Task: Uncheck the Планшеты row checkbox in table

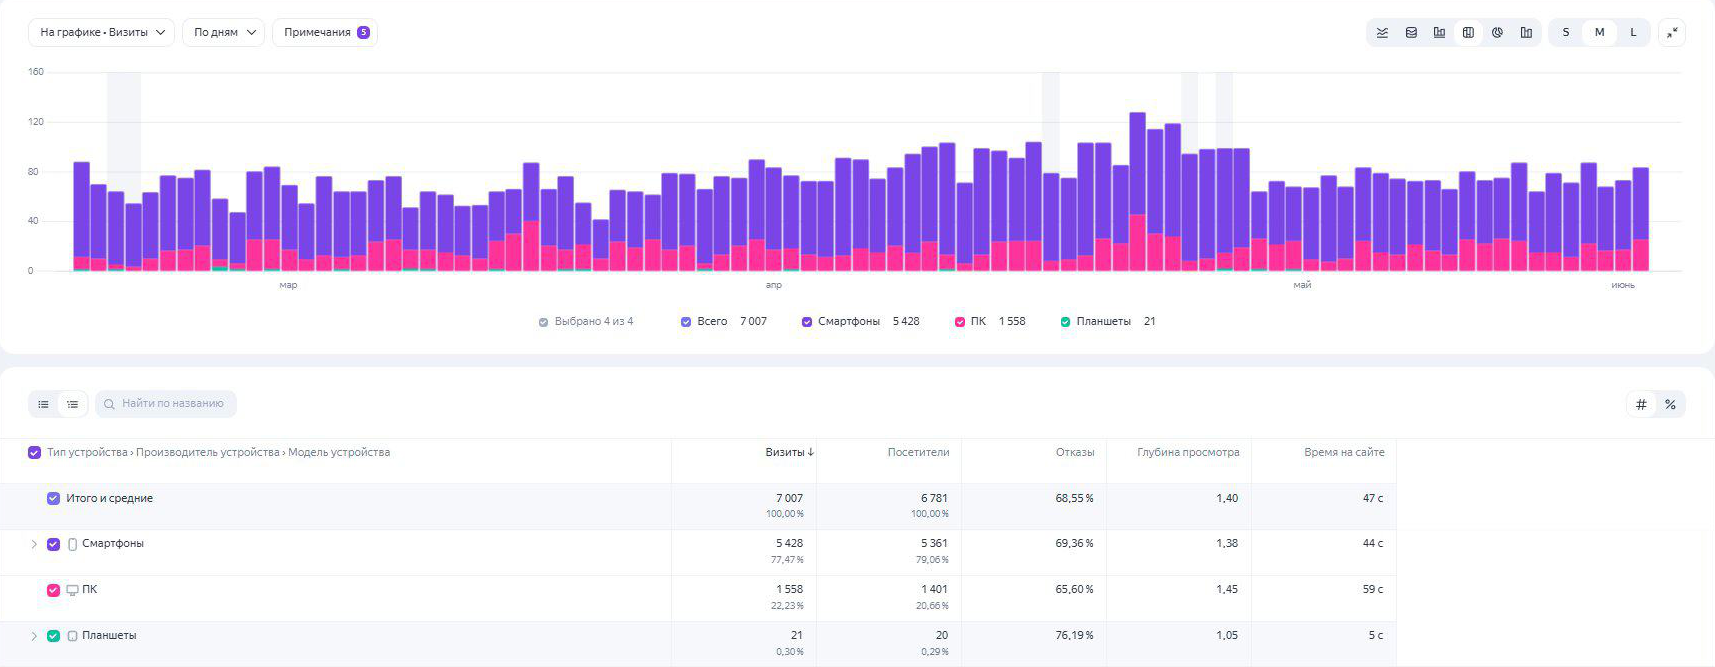Action: tap(54, 636)
